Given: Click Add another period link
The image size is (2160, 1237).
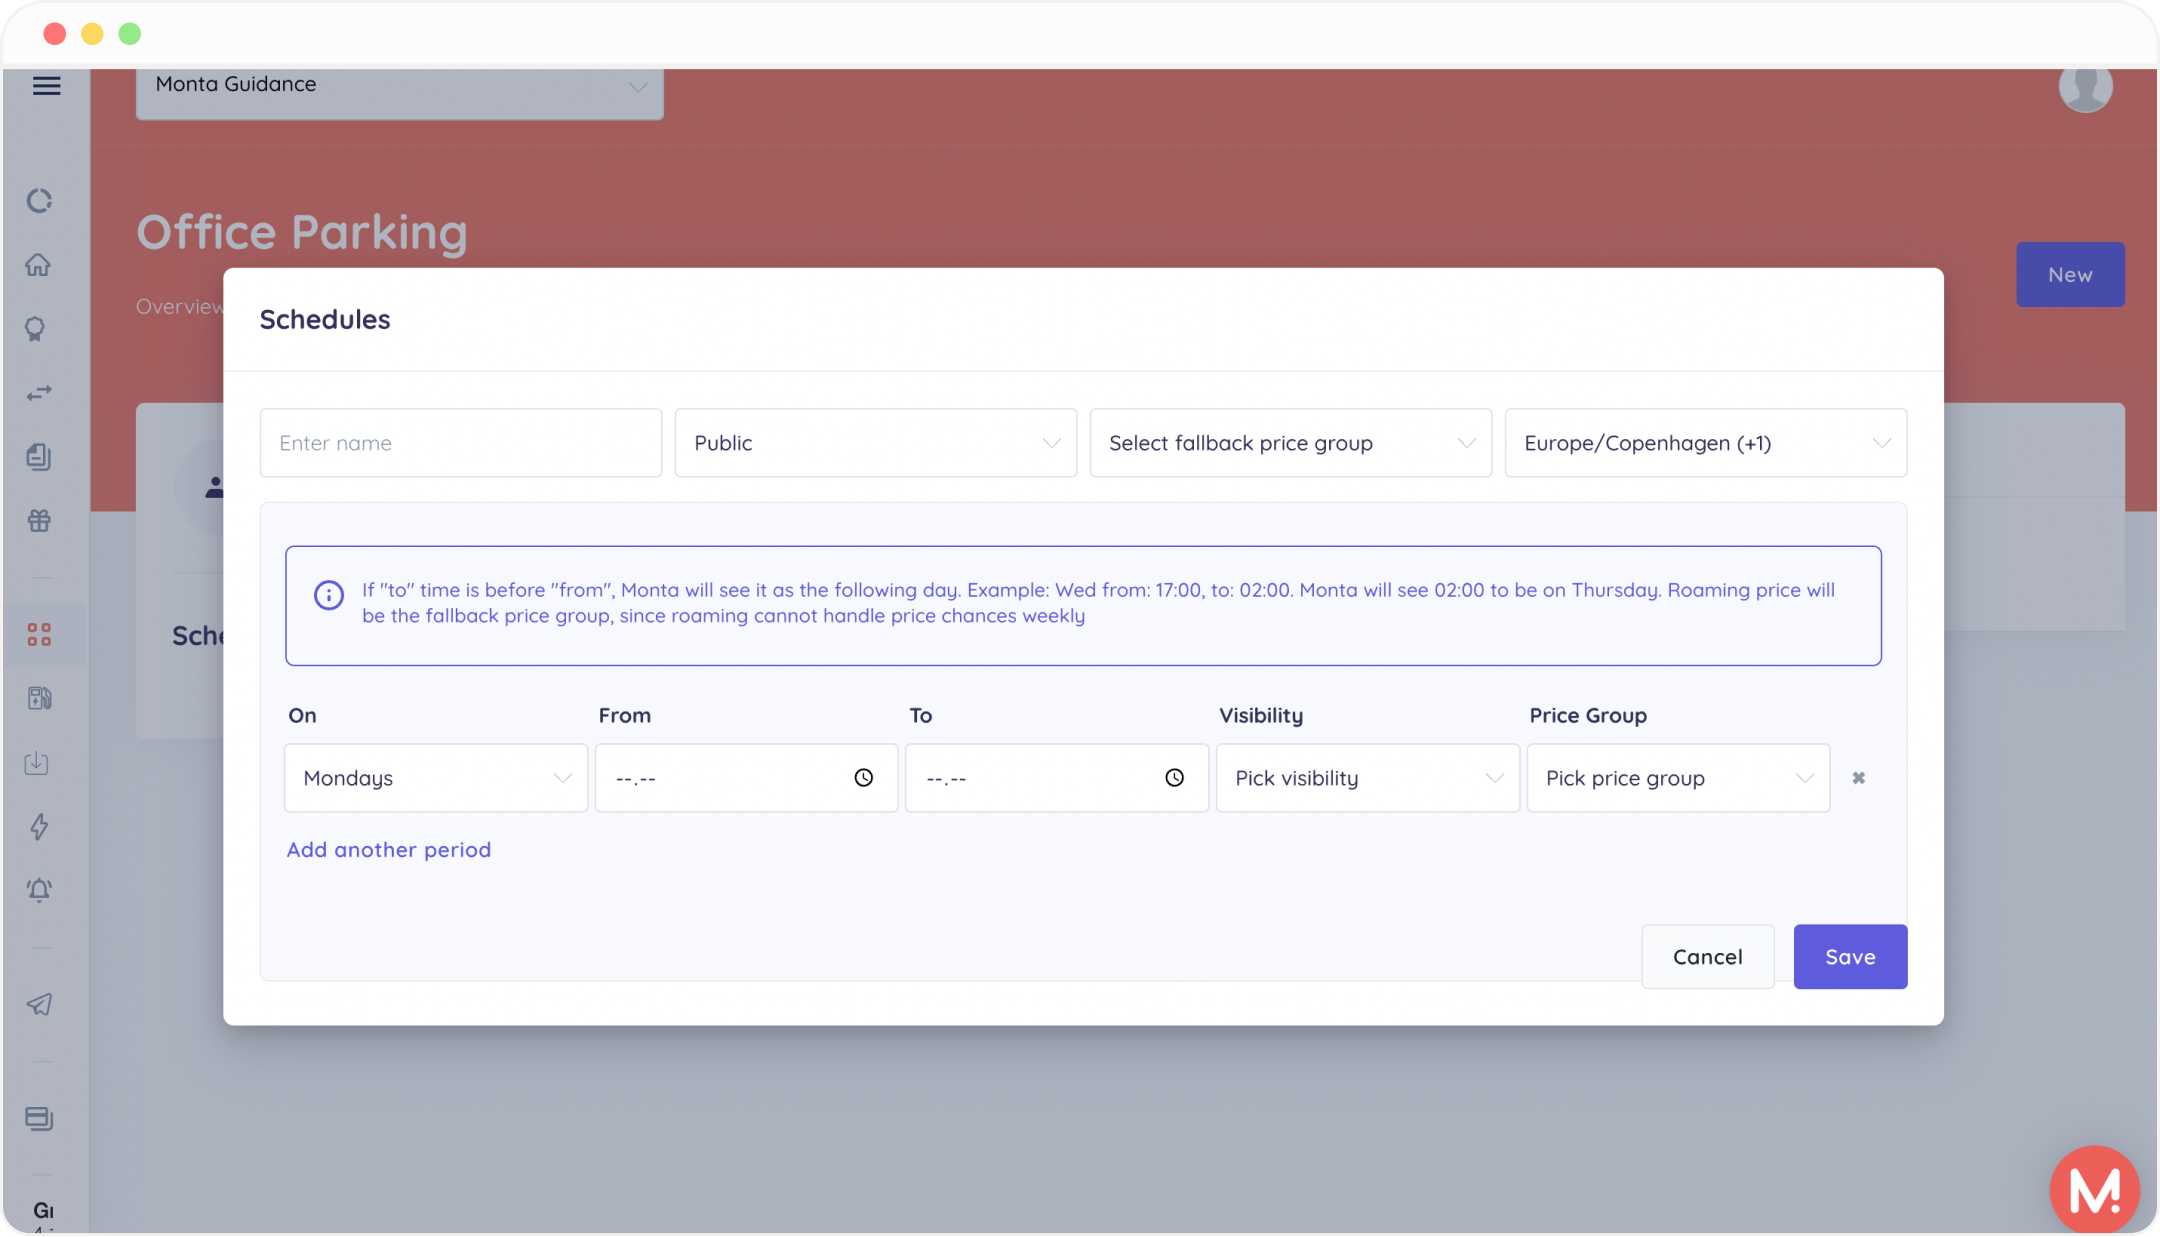Looking at the screenshot, I should tap(389, 850).
